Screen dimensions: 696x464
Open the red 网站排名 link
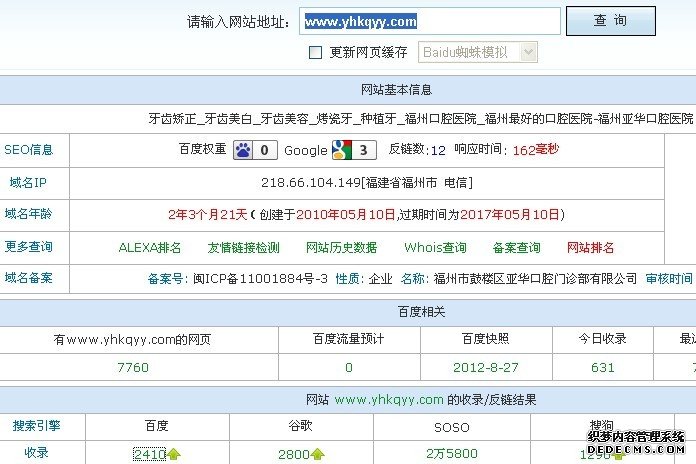pyautogui.click(x=590, y=247)
